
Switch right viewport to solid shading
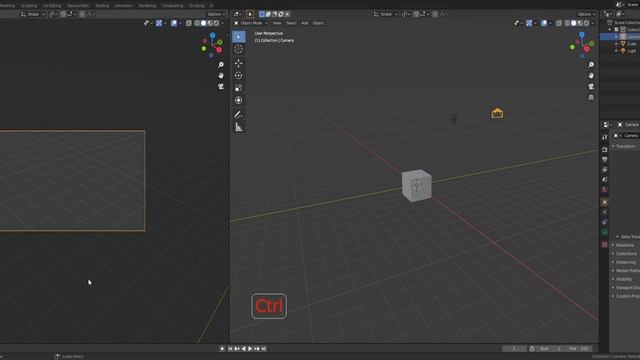pos(574,23)
